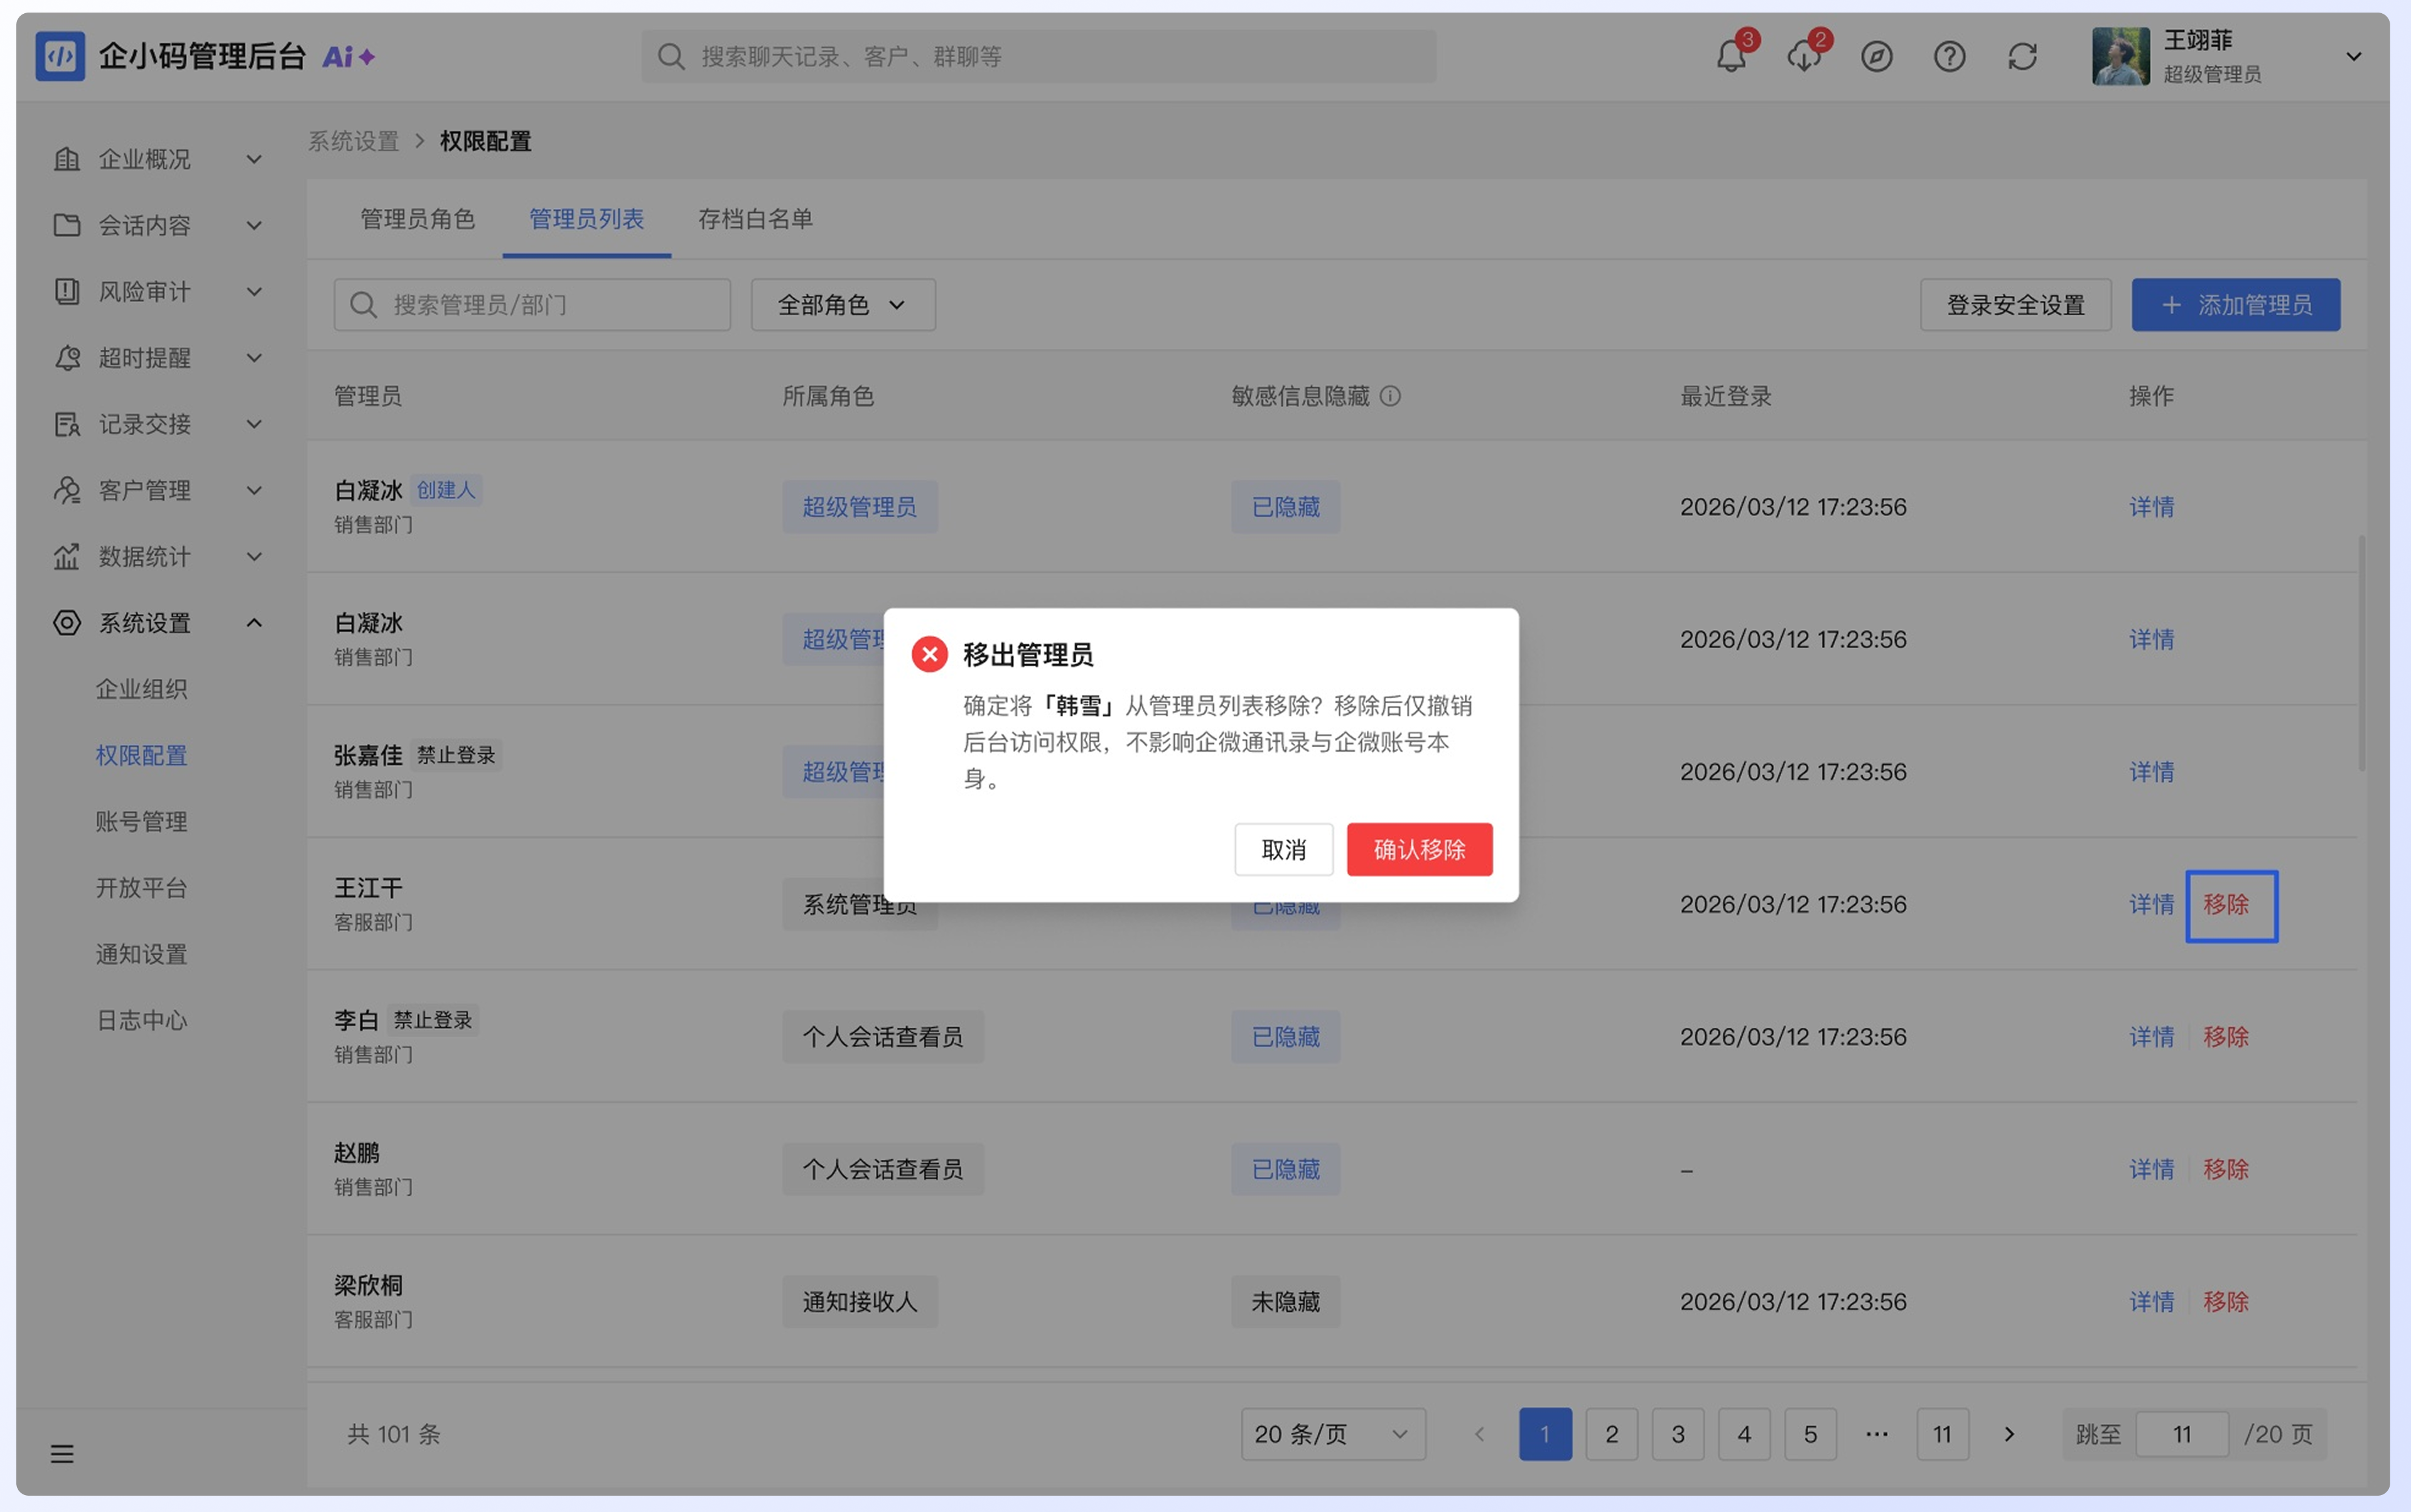2411x1512 pixels.
Task: Click the 超时提醒 bell icon
Action: pos(67,358)
